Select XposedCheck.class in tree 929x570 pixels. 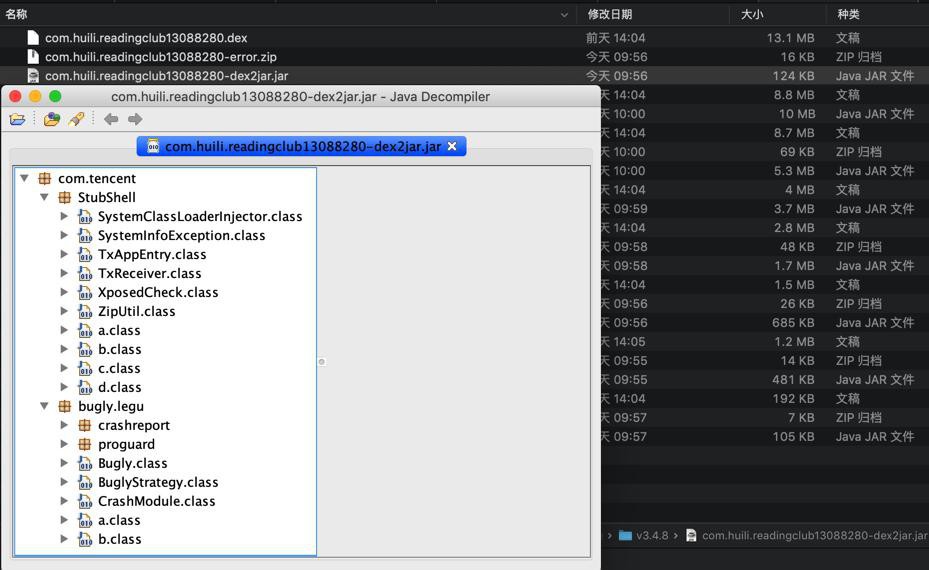tap(158, 293)
